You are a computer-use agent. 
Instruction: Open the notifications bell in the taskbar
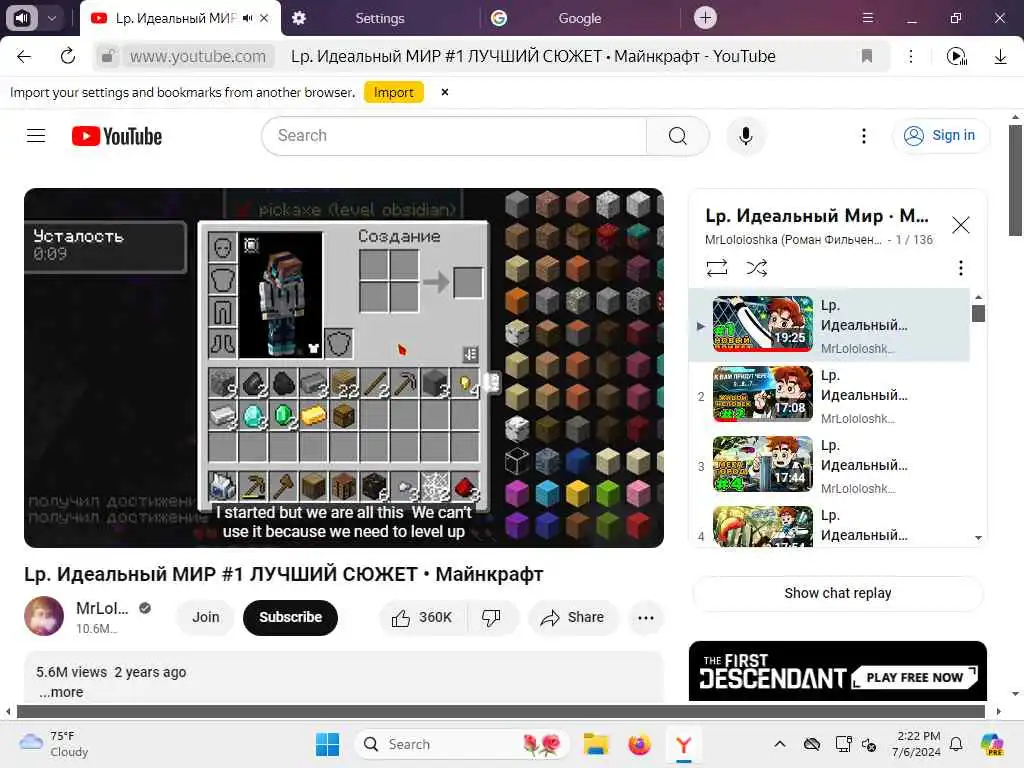click(956, 744)
